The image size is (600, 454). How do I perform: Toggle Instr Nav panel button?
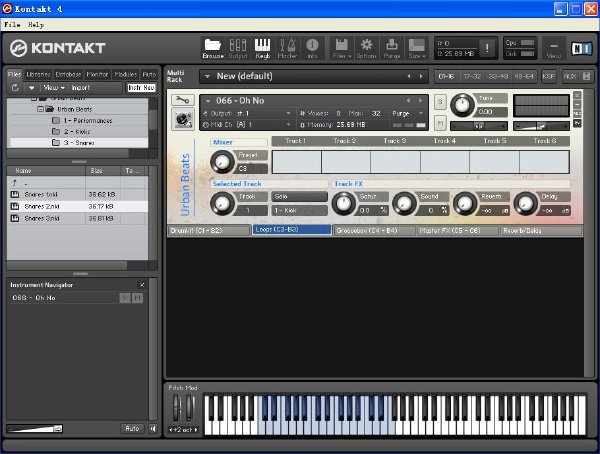(x=141, y=88)
